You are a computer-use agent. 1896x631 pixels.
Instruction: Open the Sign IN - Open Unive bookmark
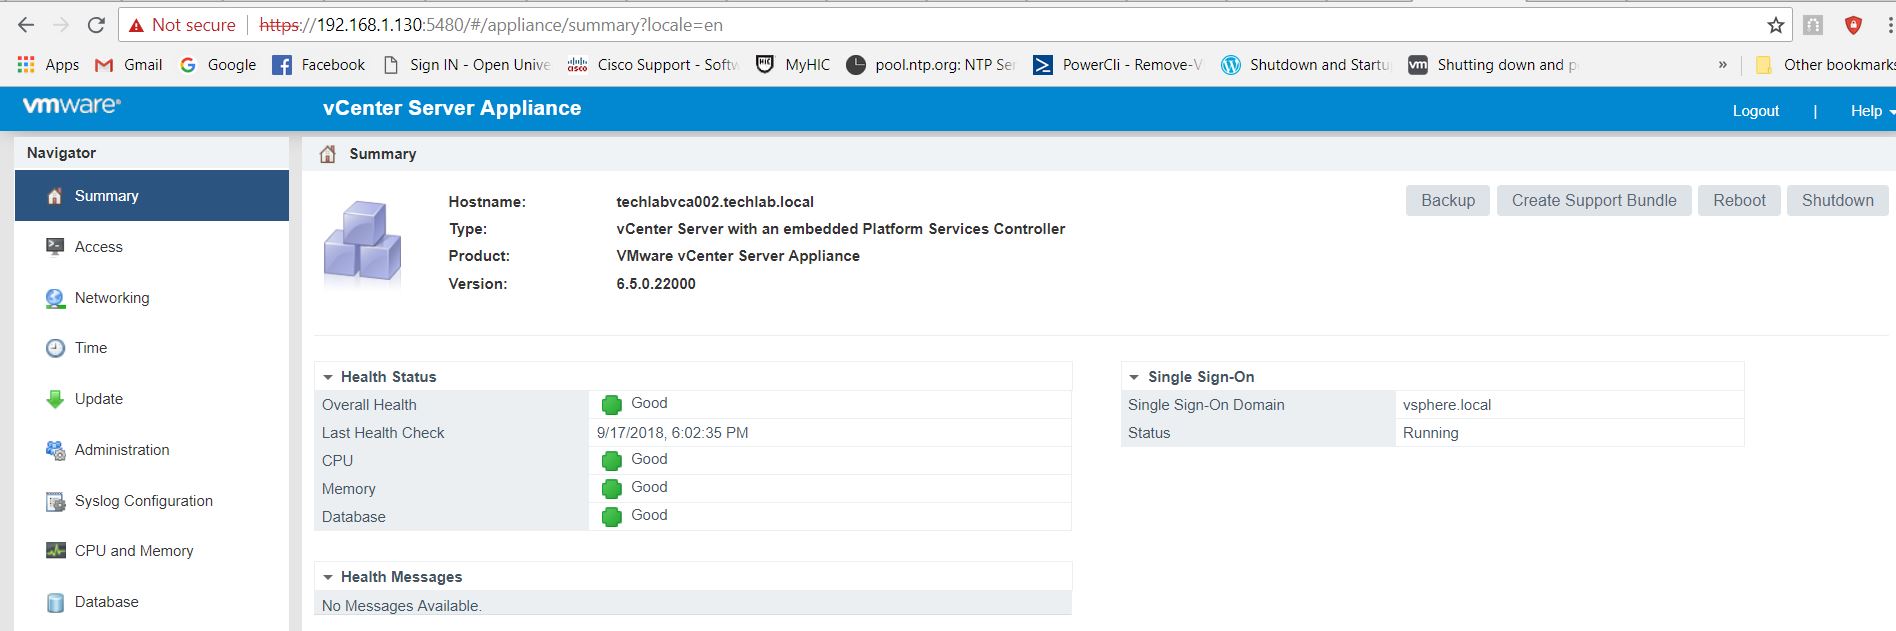[x=466, y=65]
